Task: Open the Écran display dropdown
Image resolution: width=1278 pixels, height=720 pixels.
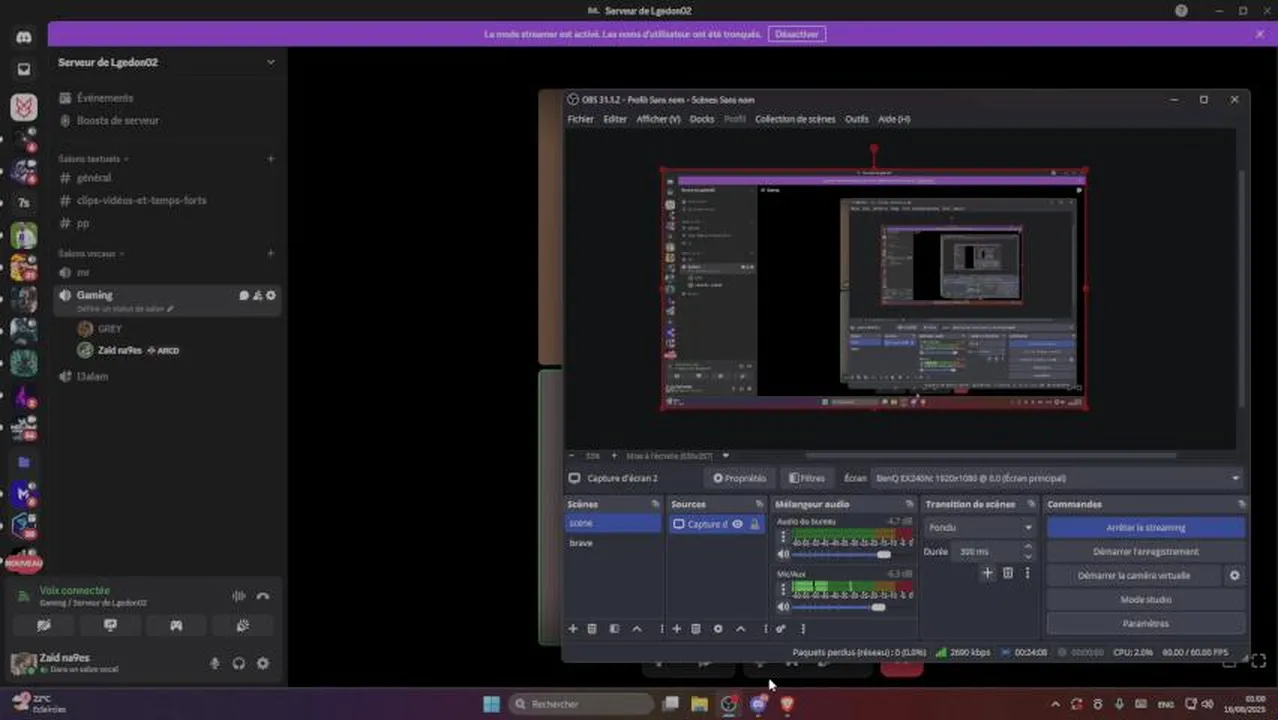Action: click(1056, 478)
